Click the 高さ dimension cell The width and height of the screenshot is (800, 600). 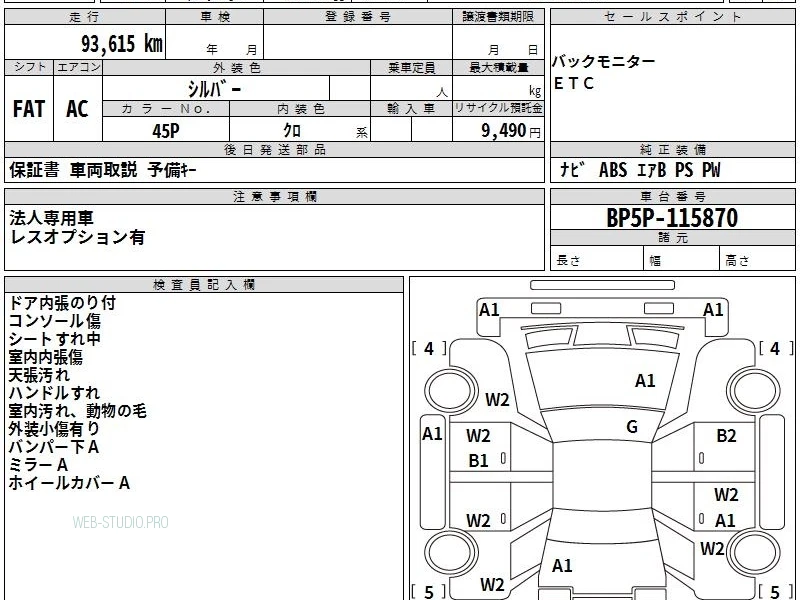click(x=758, y=260)
